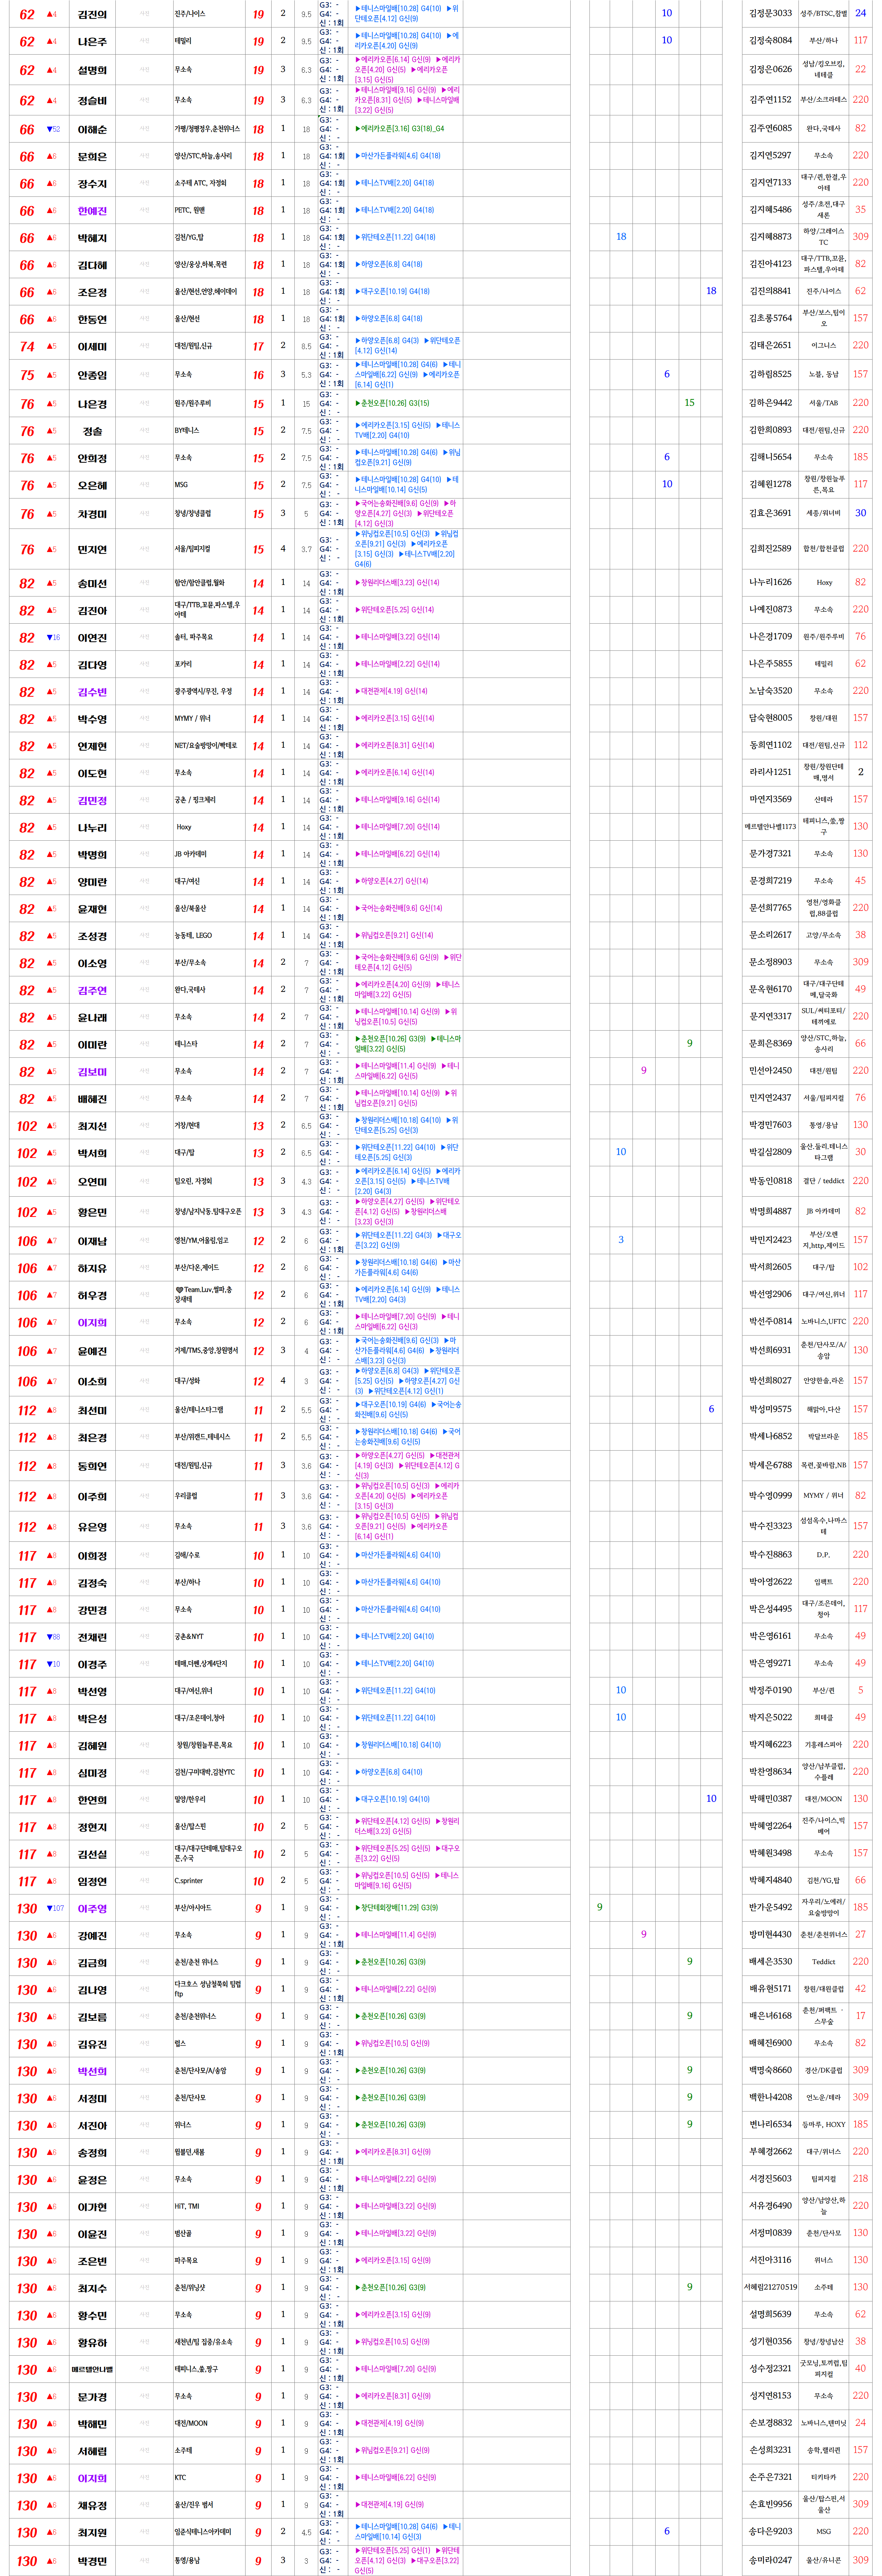Click the ▲4 rank-up arrow beside 김진의
This screenshot has height=2576, width=882.
click(52, 14)
